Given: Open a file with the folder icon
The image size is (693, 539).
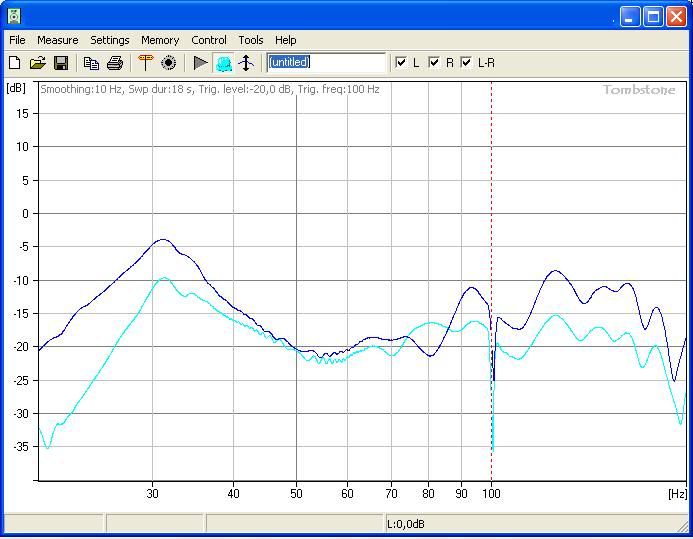Looking at the screenshot, I should pyautogui.click(x=38, y=63).
